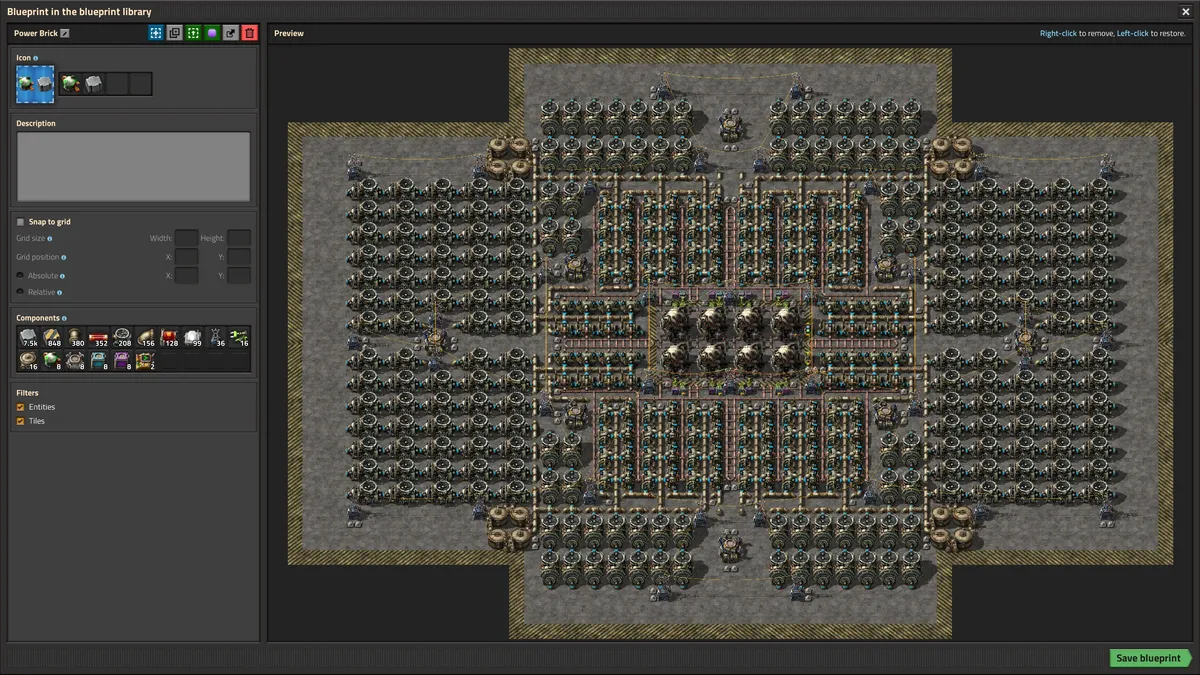The height and width of the screenshot is (675, 1200).
Task: Click the purple component with count 8
Action: point(122,360)
